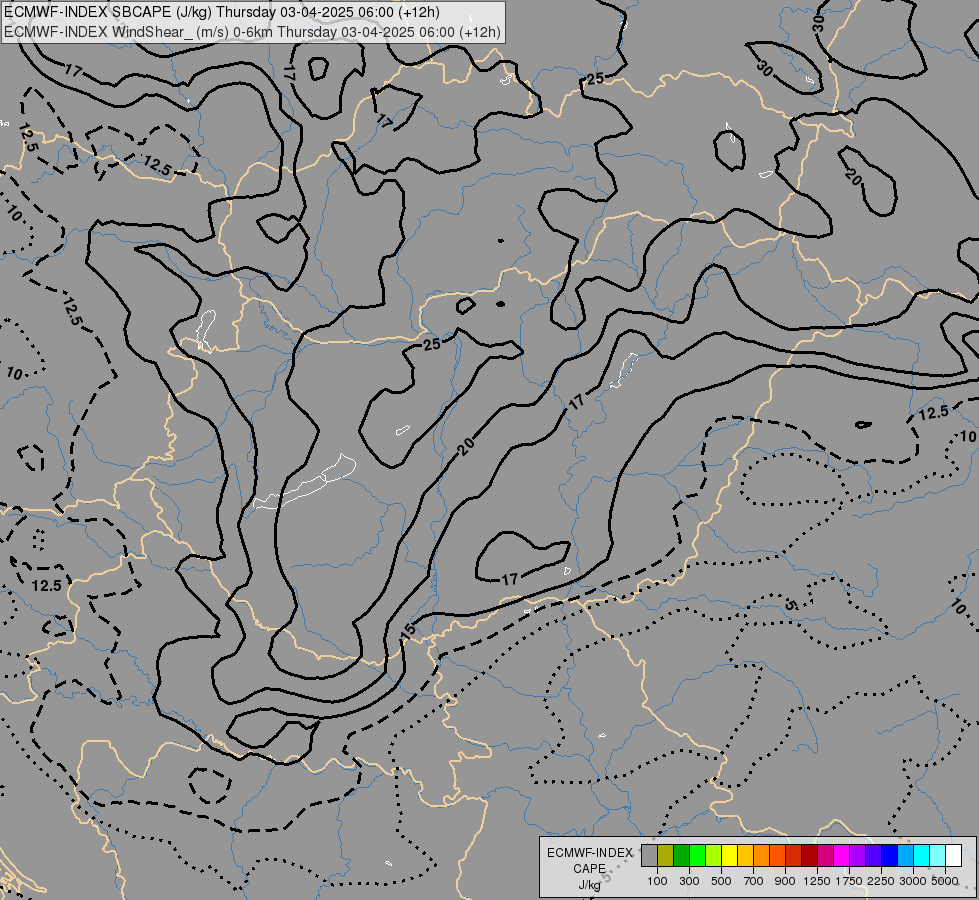Click the CAPE word in legend

pyautogui.click(x=589, y=869)
